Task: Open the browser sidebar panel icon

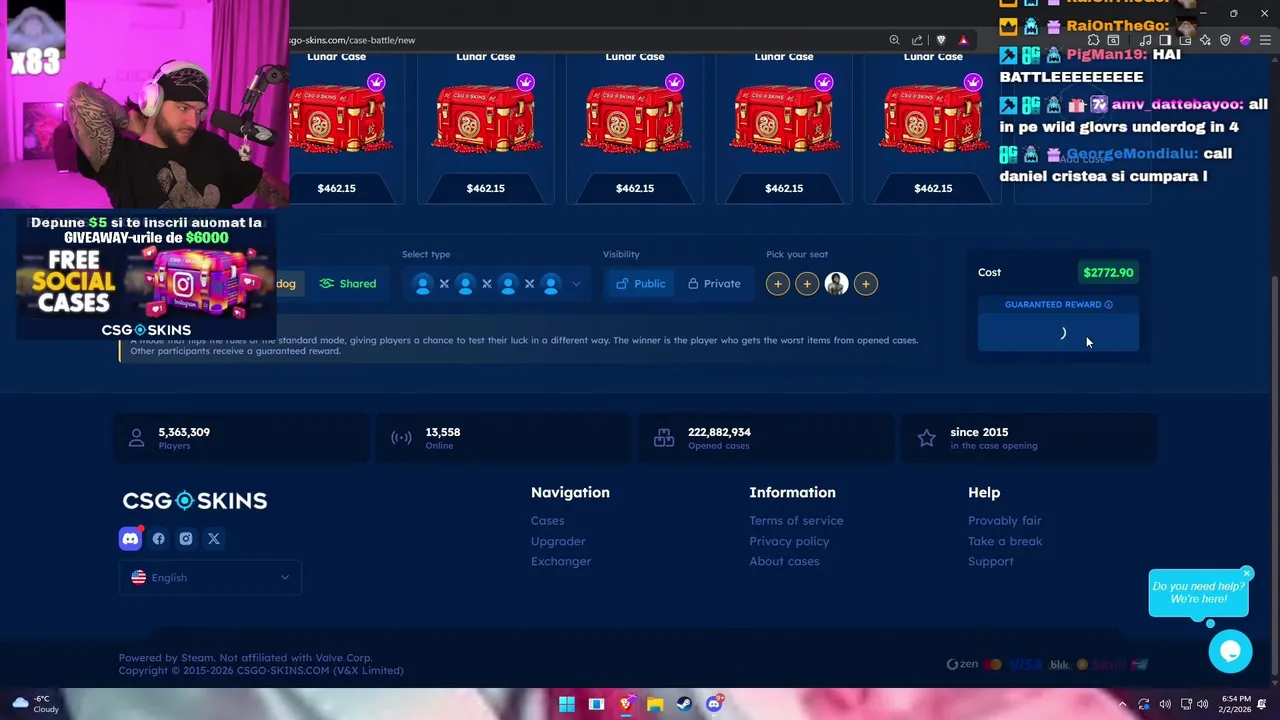Action: click(1165, 40)
